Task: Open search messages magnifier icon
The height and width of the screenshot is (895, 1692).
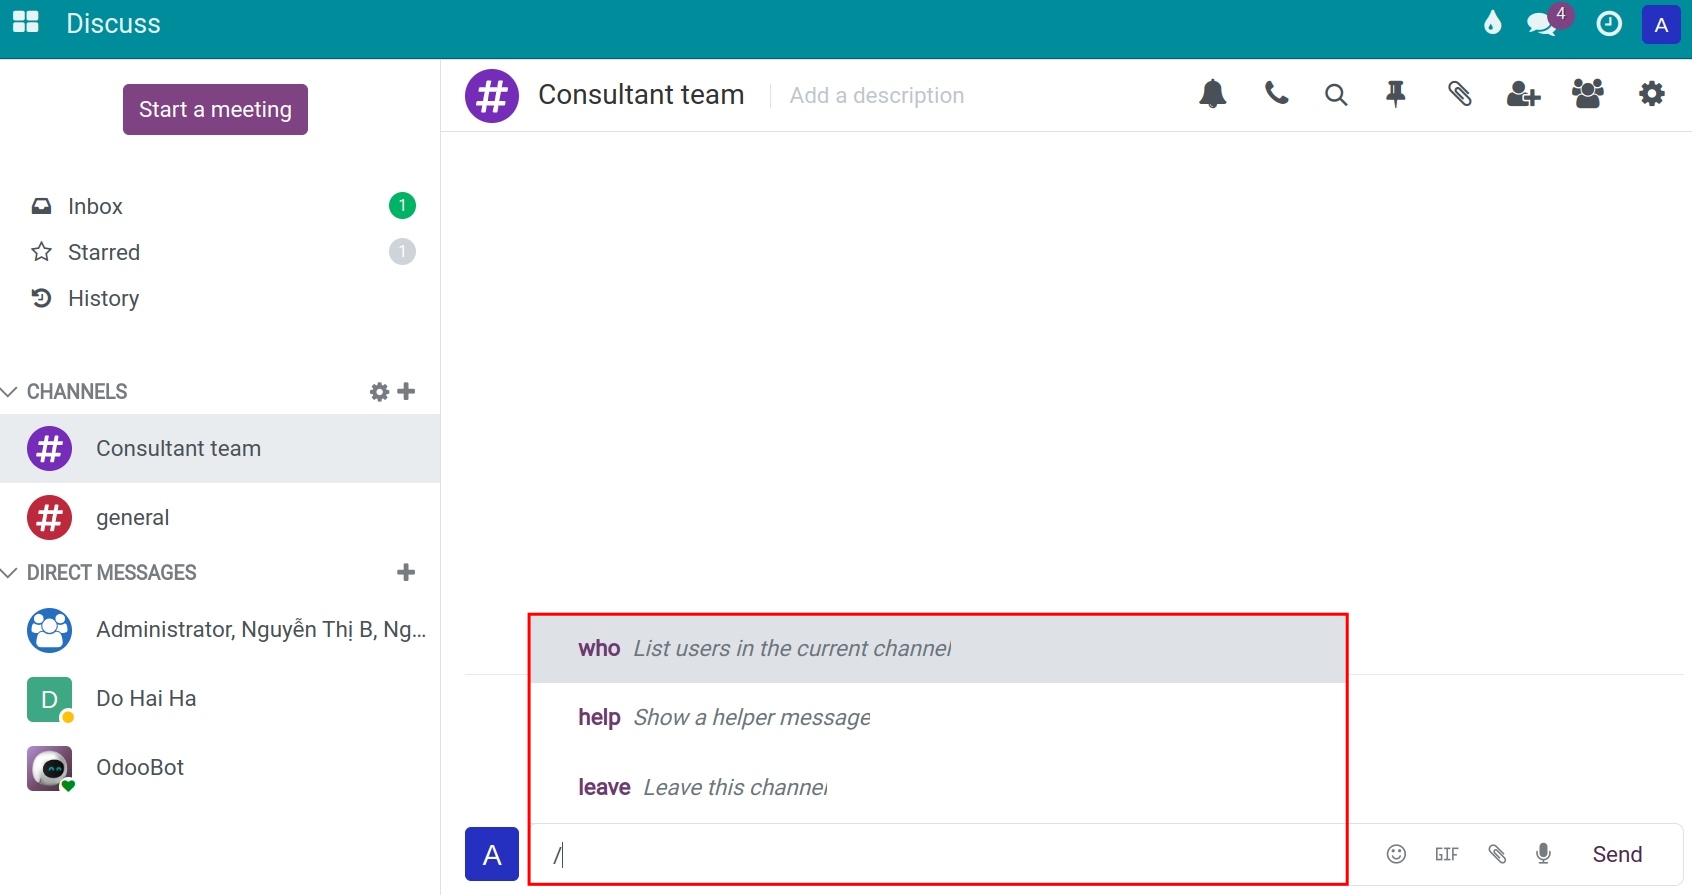Action: click(x=1336, y=95)
